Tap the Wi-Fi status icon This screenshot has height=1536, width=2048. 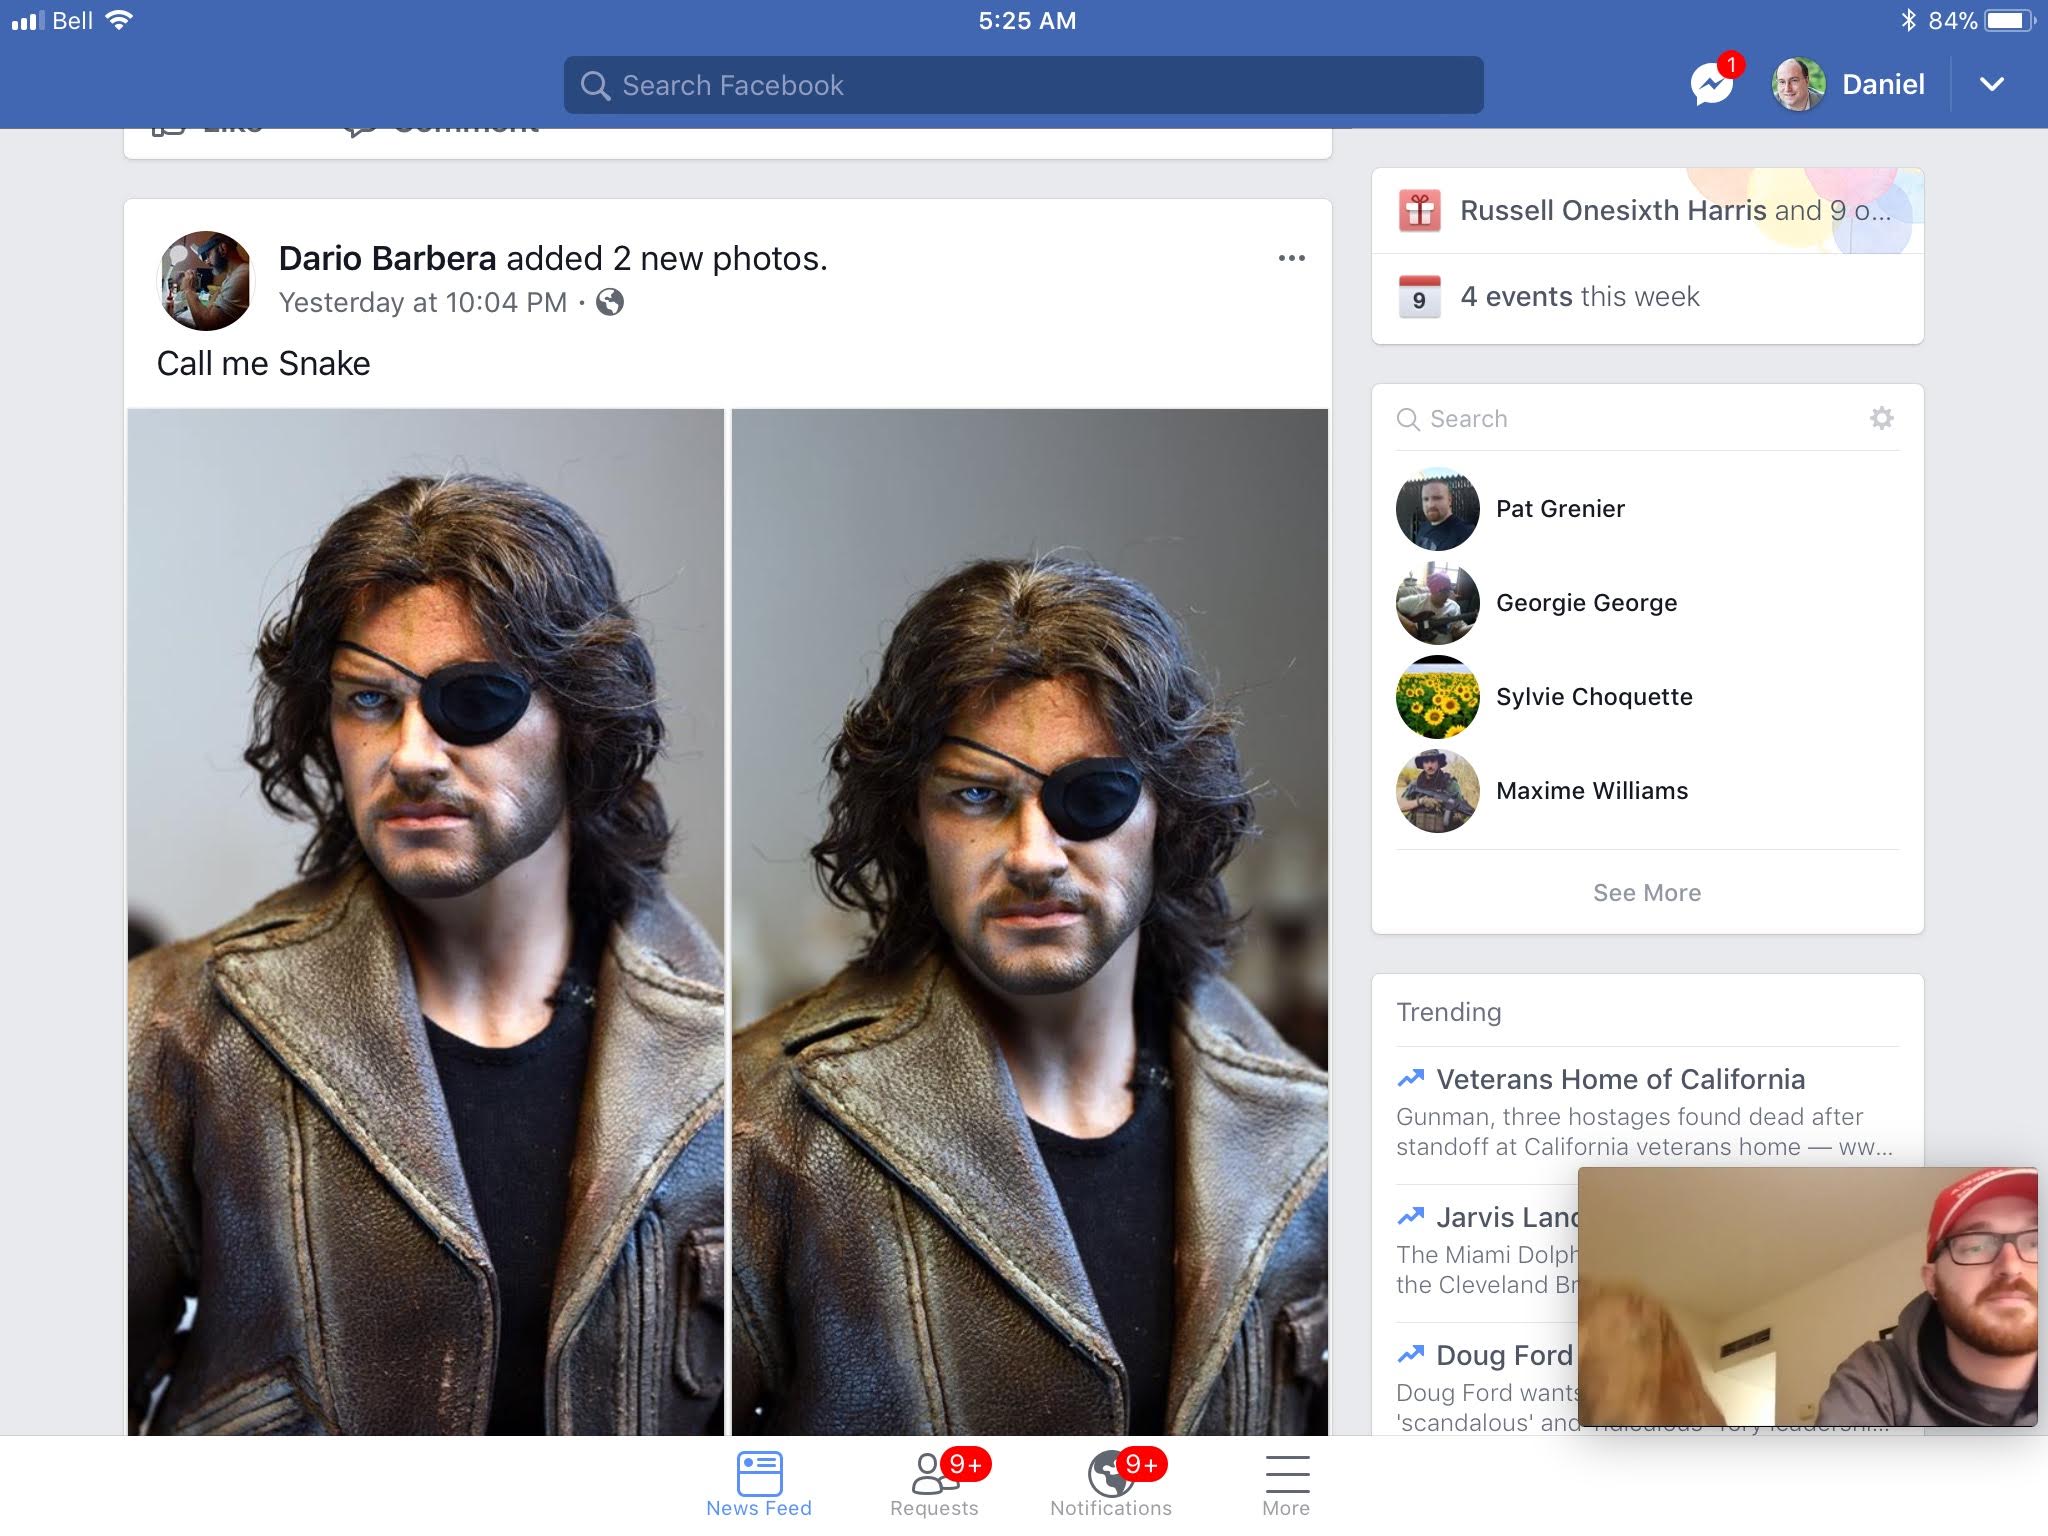118,20
